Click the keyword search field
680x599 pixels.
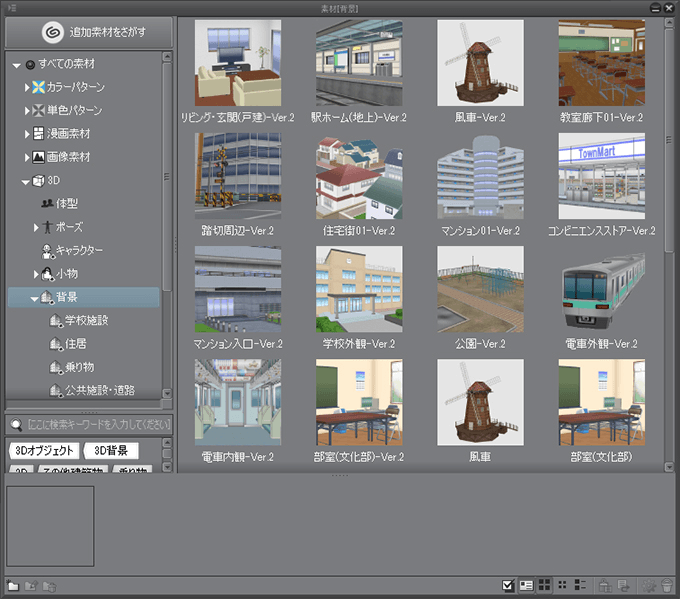tap(96, 424)
